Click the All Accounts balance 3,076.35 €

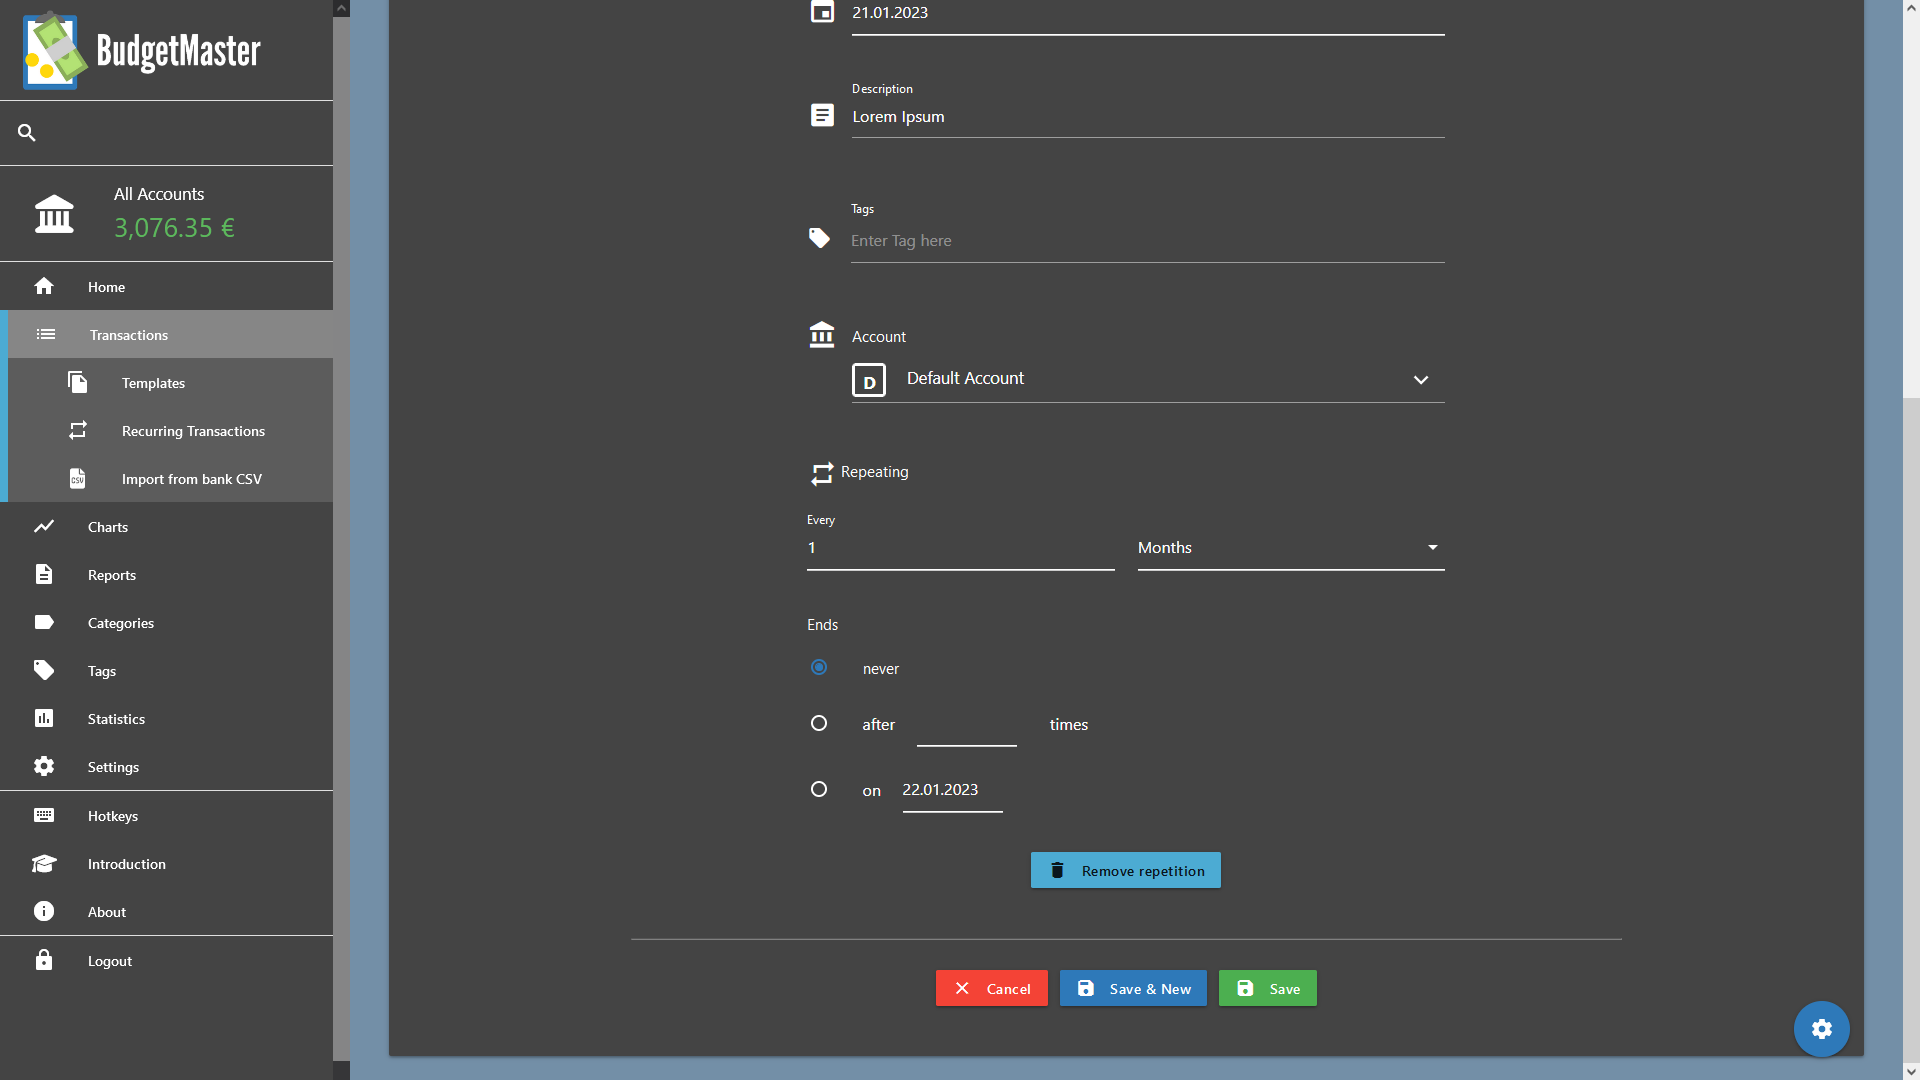point(174,228)
